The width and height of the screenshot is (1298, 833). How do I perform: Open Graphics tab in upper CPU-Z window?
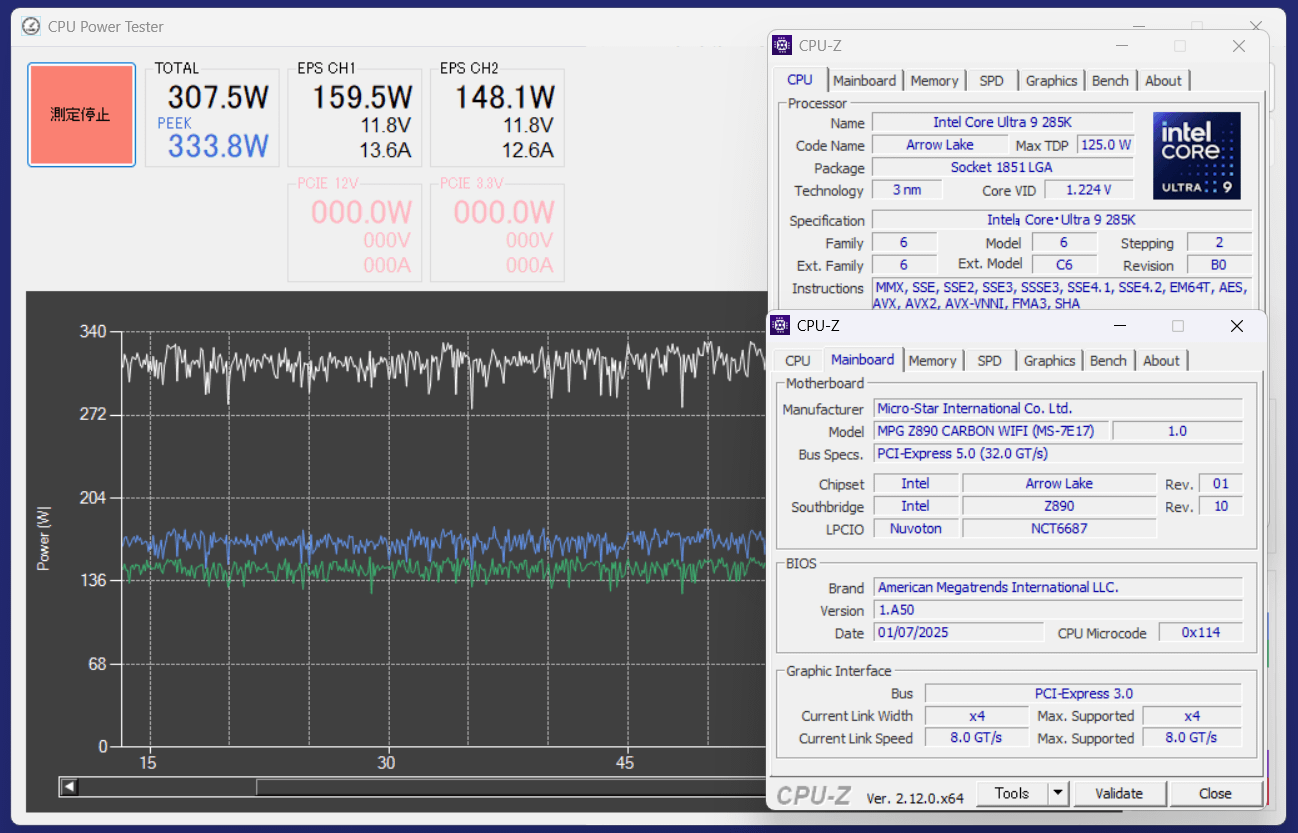(x=1052, y=81)
